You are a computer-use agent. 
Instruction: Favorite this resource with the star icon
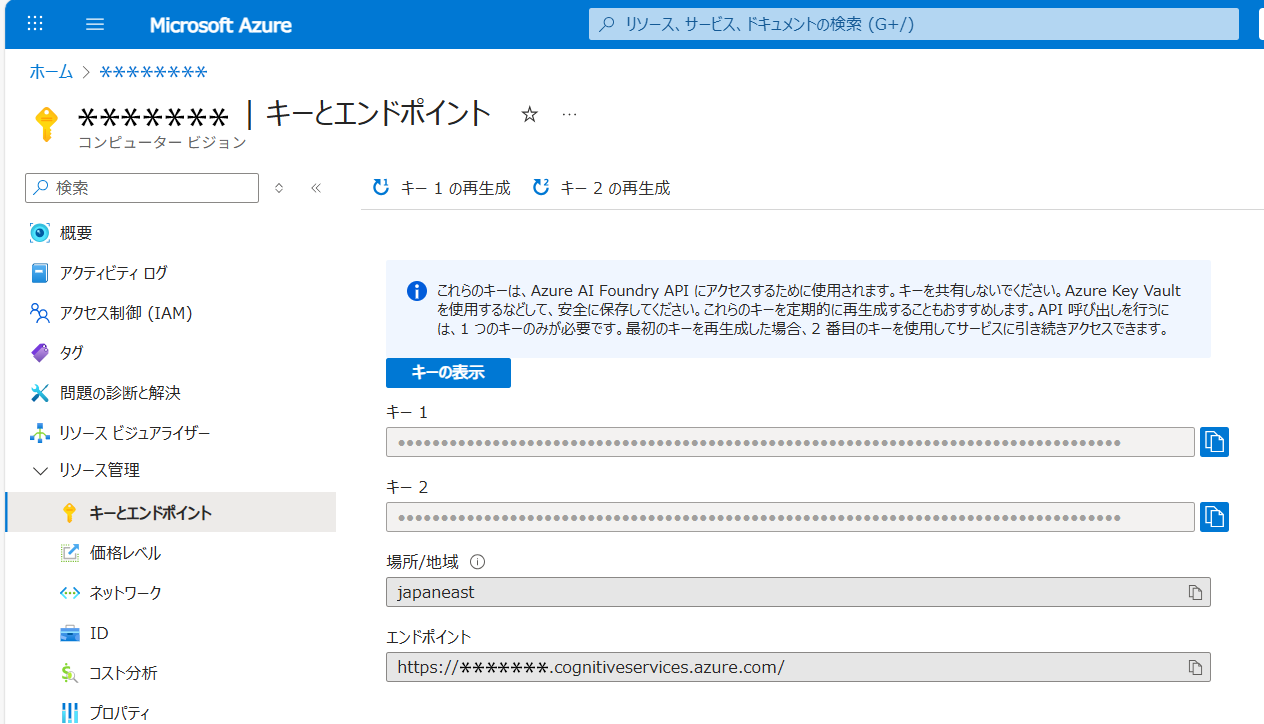[x=530, y=115]
